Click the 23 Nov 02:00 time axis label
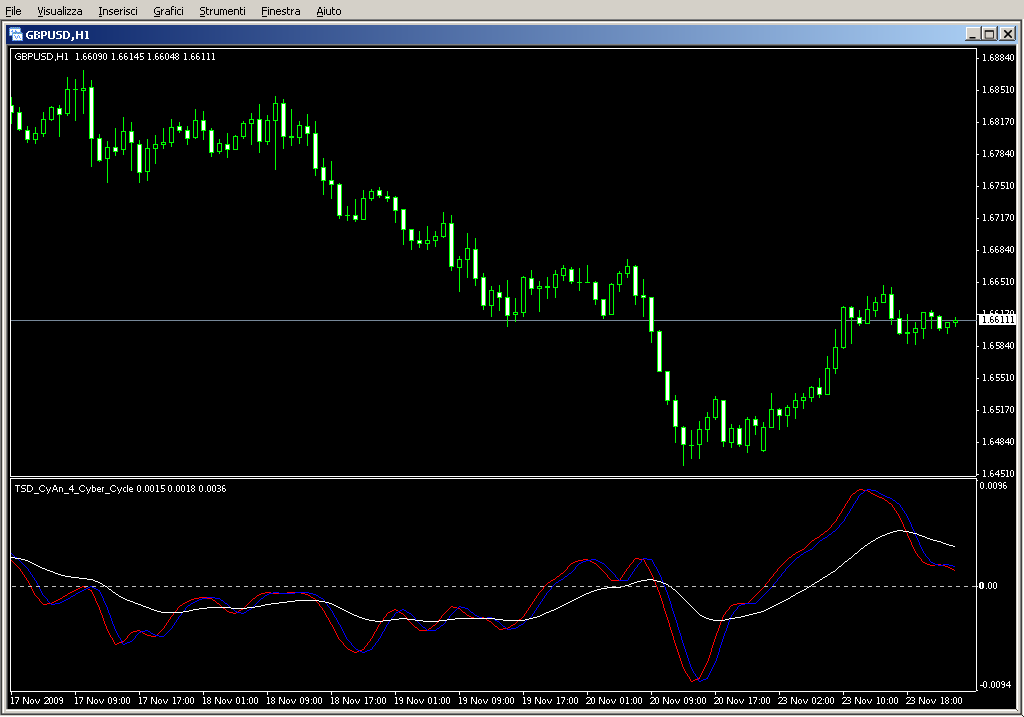 [x=806, y=701]
